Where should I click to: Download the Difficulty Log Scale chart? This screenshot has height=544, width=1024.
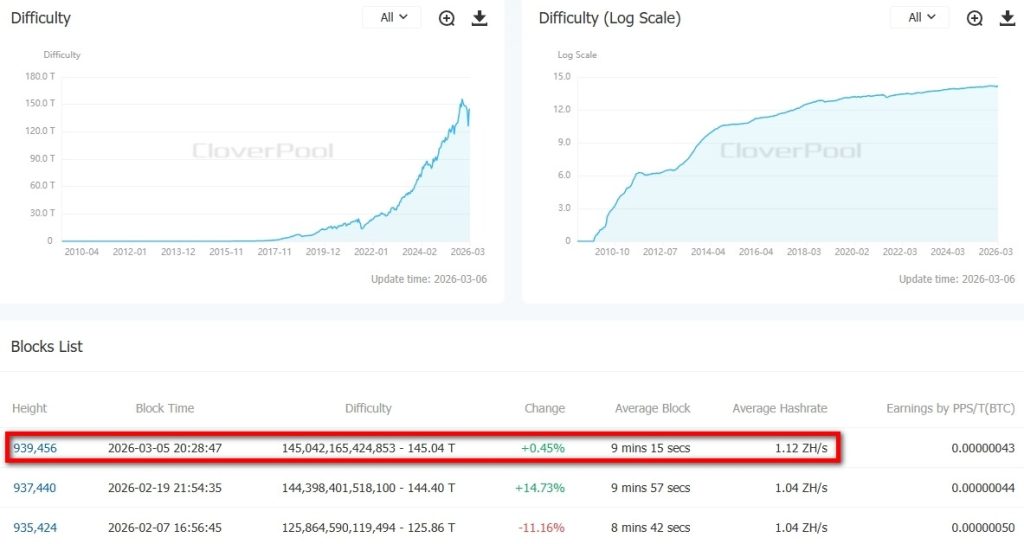[1007, 18]
